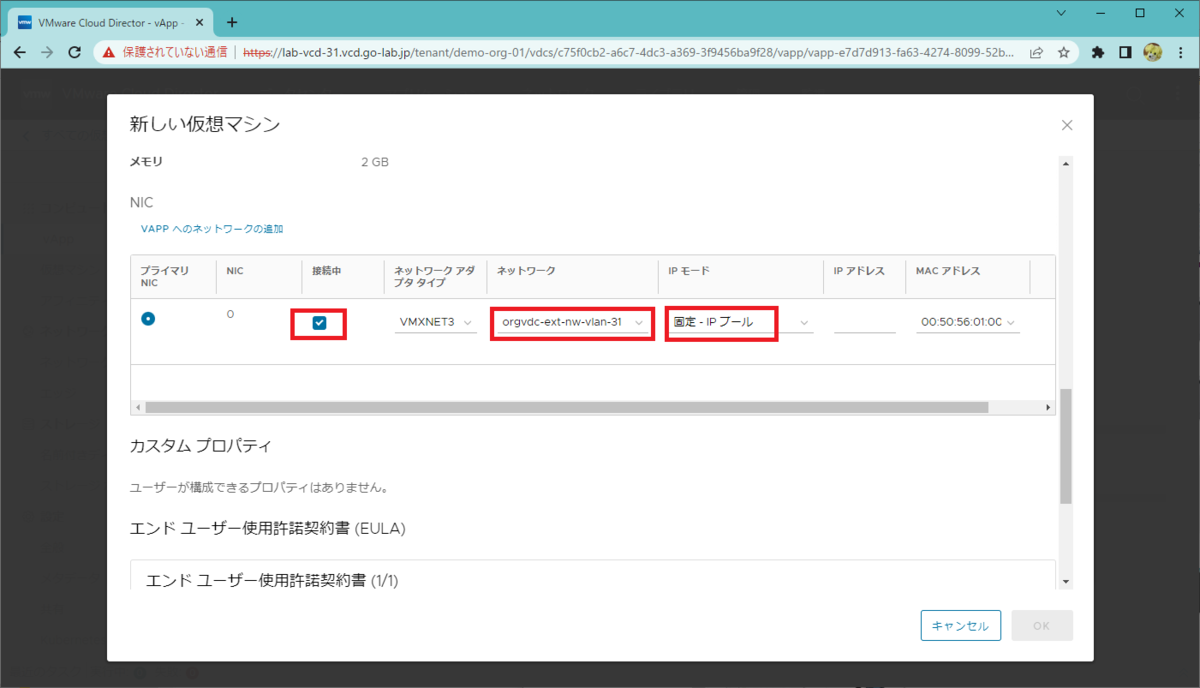Click the カスタム プロパティ heading
1200x688 pixels.
[201, 445]
